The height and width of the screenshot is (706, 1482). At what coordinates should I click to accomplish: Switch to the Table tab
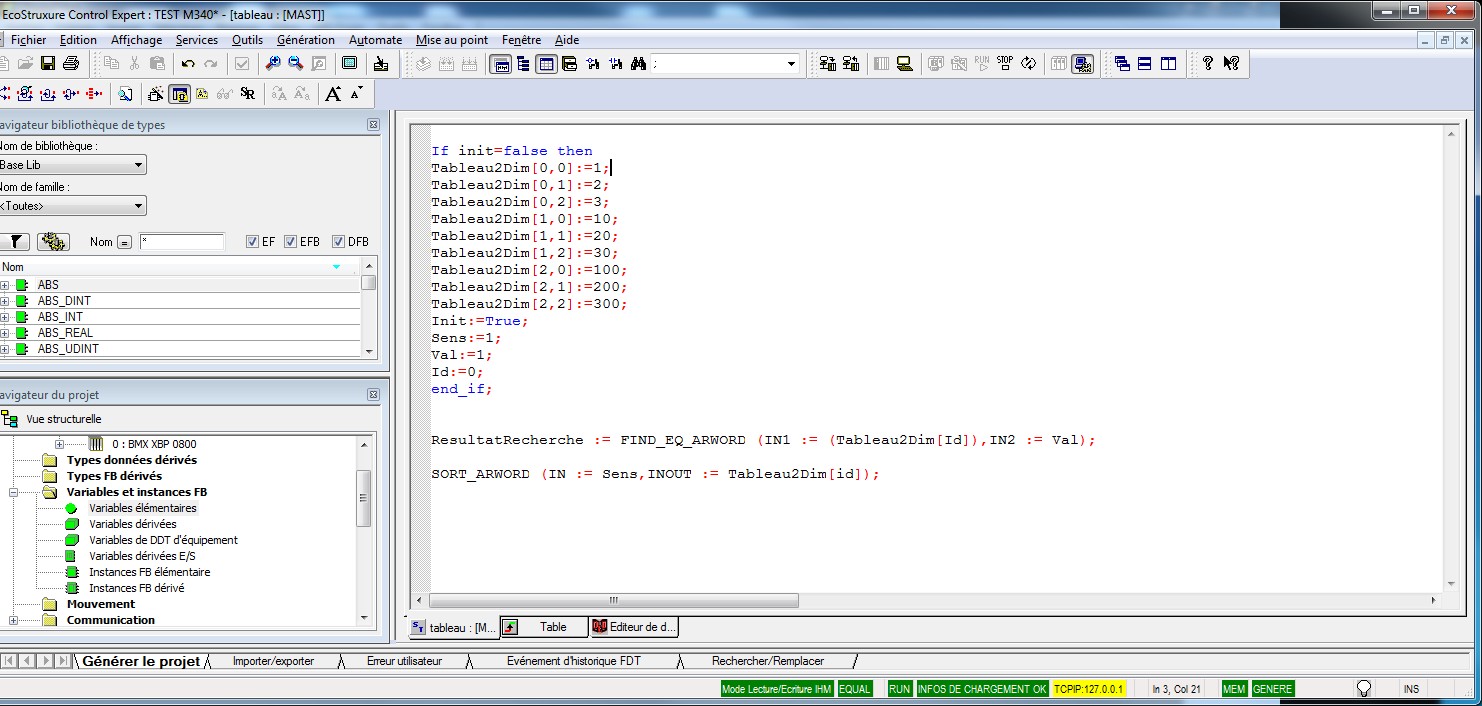(x=553, y=627)
